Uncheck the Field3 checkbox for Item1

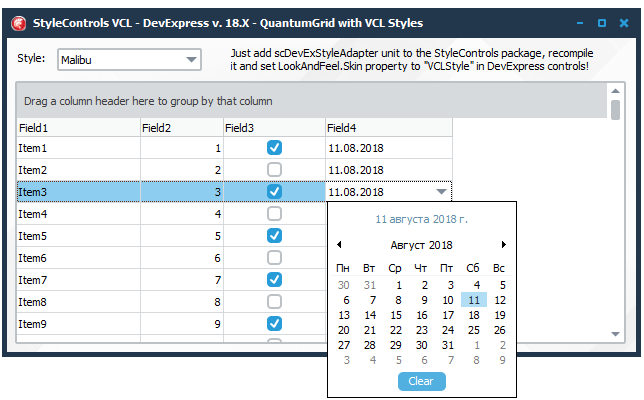274,148
